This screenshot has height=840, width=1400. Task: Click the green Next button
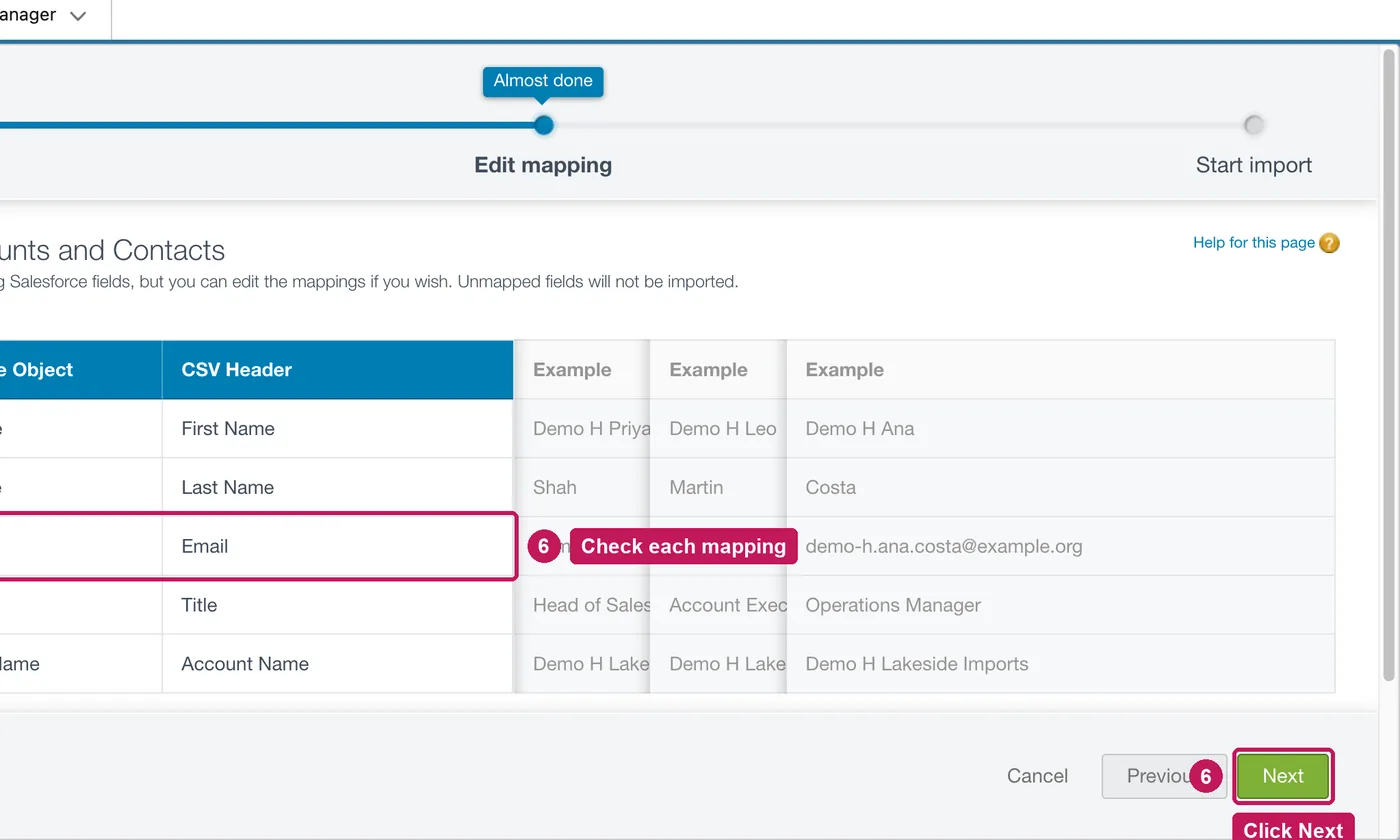coord(1283,776)
